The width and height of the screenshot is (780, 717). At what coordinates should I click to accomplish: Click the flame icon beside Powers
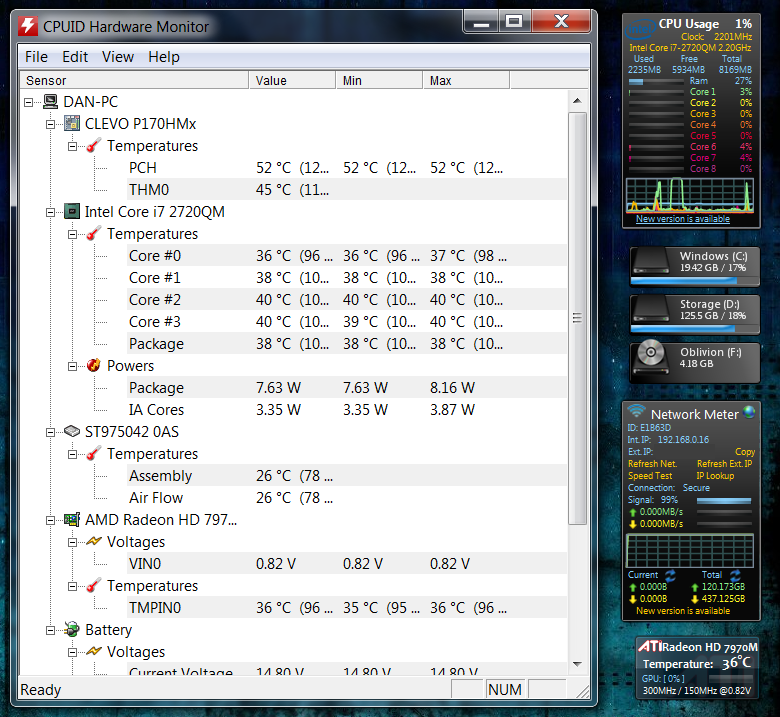point(94,365)
